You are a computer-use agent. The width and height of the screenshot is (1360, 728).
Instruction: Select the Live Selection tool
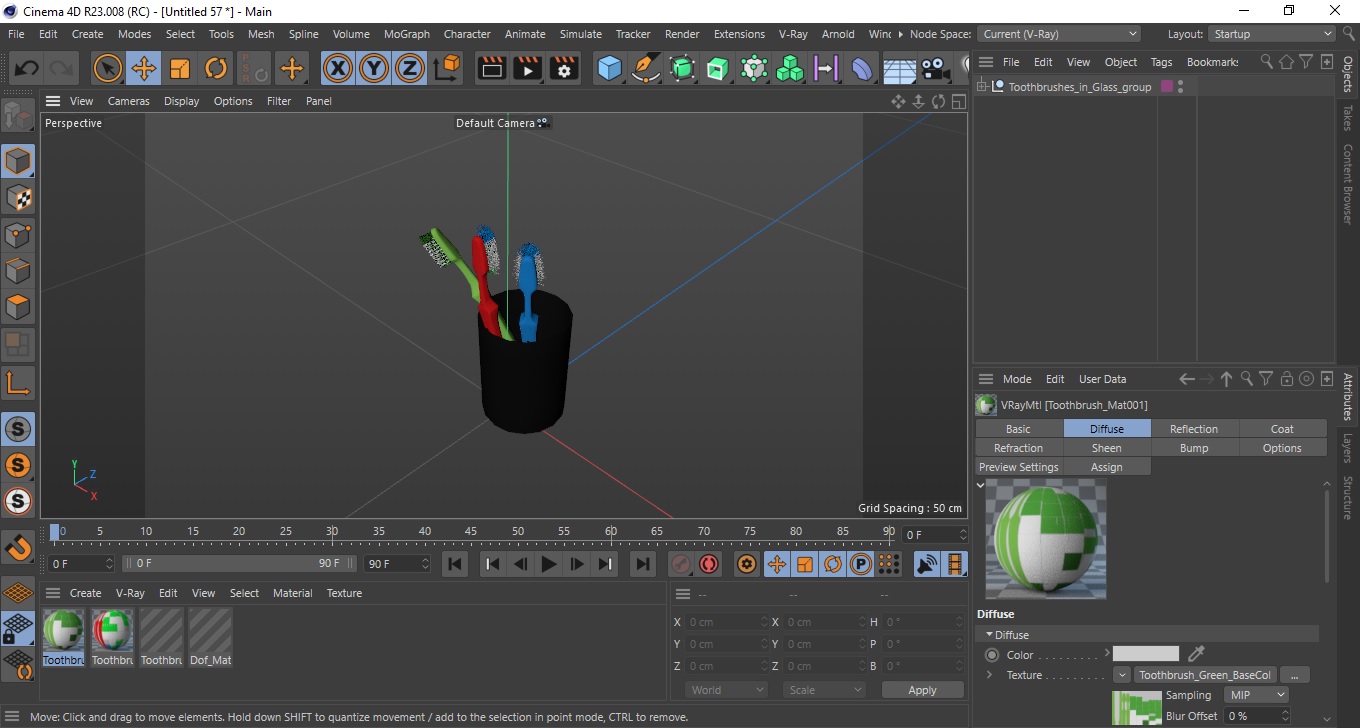coord(107,69)
